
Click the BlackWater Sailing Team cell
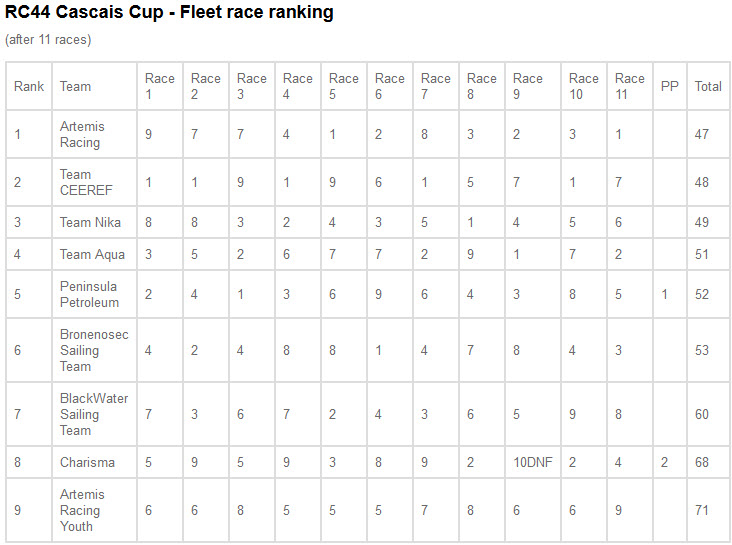coord(94,414)
